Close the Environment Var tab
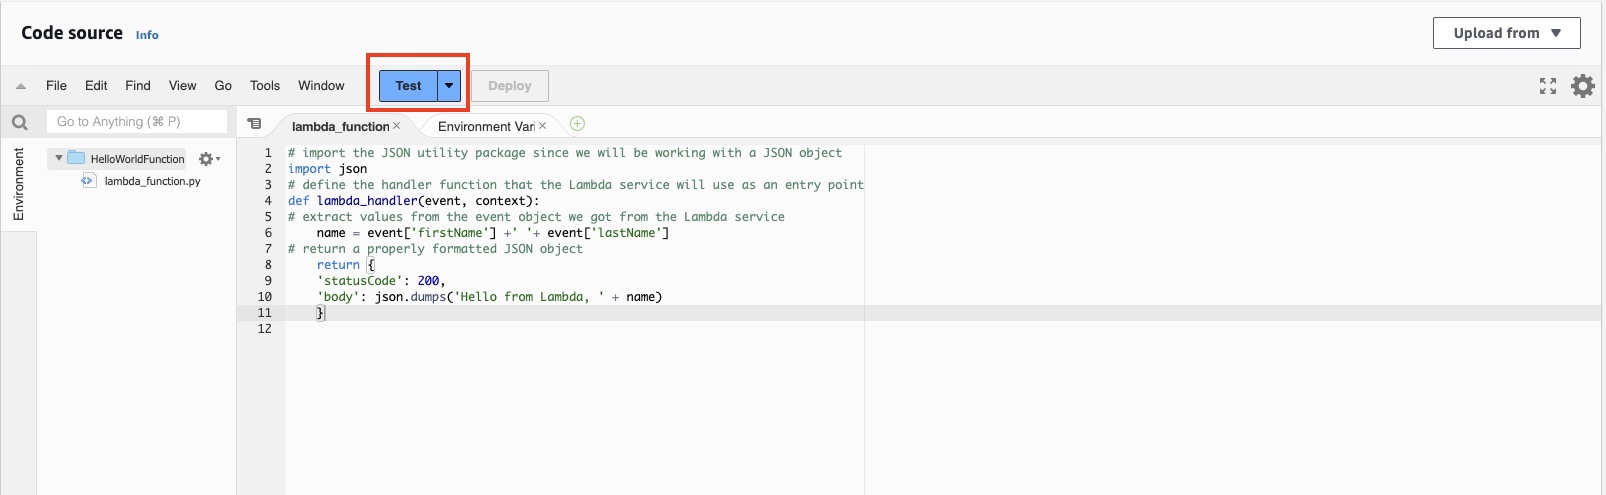 (543, 126)
